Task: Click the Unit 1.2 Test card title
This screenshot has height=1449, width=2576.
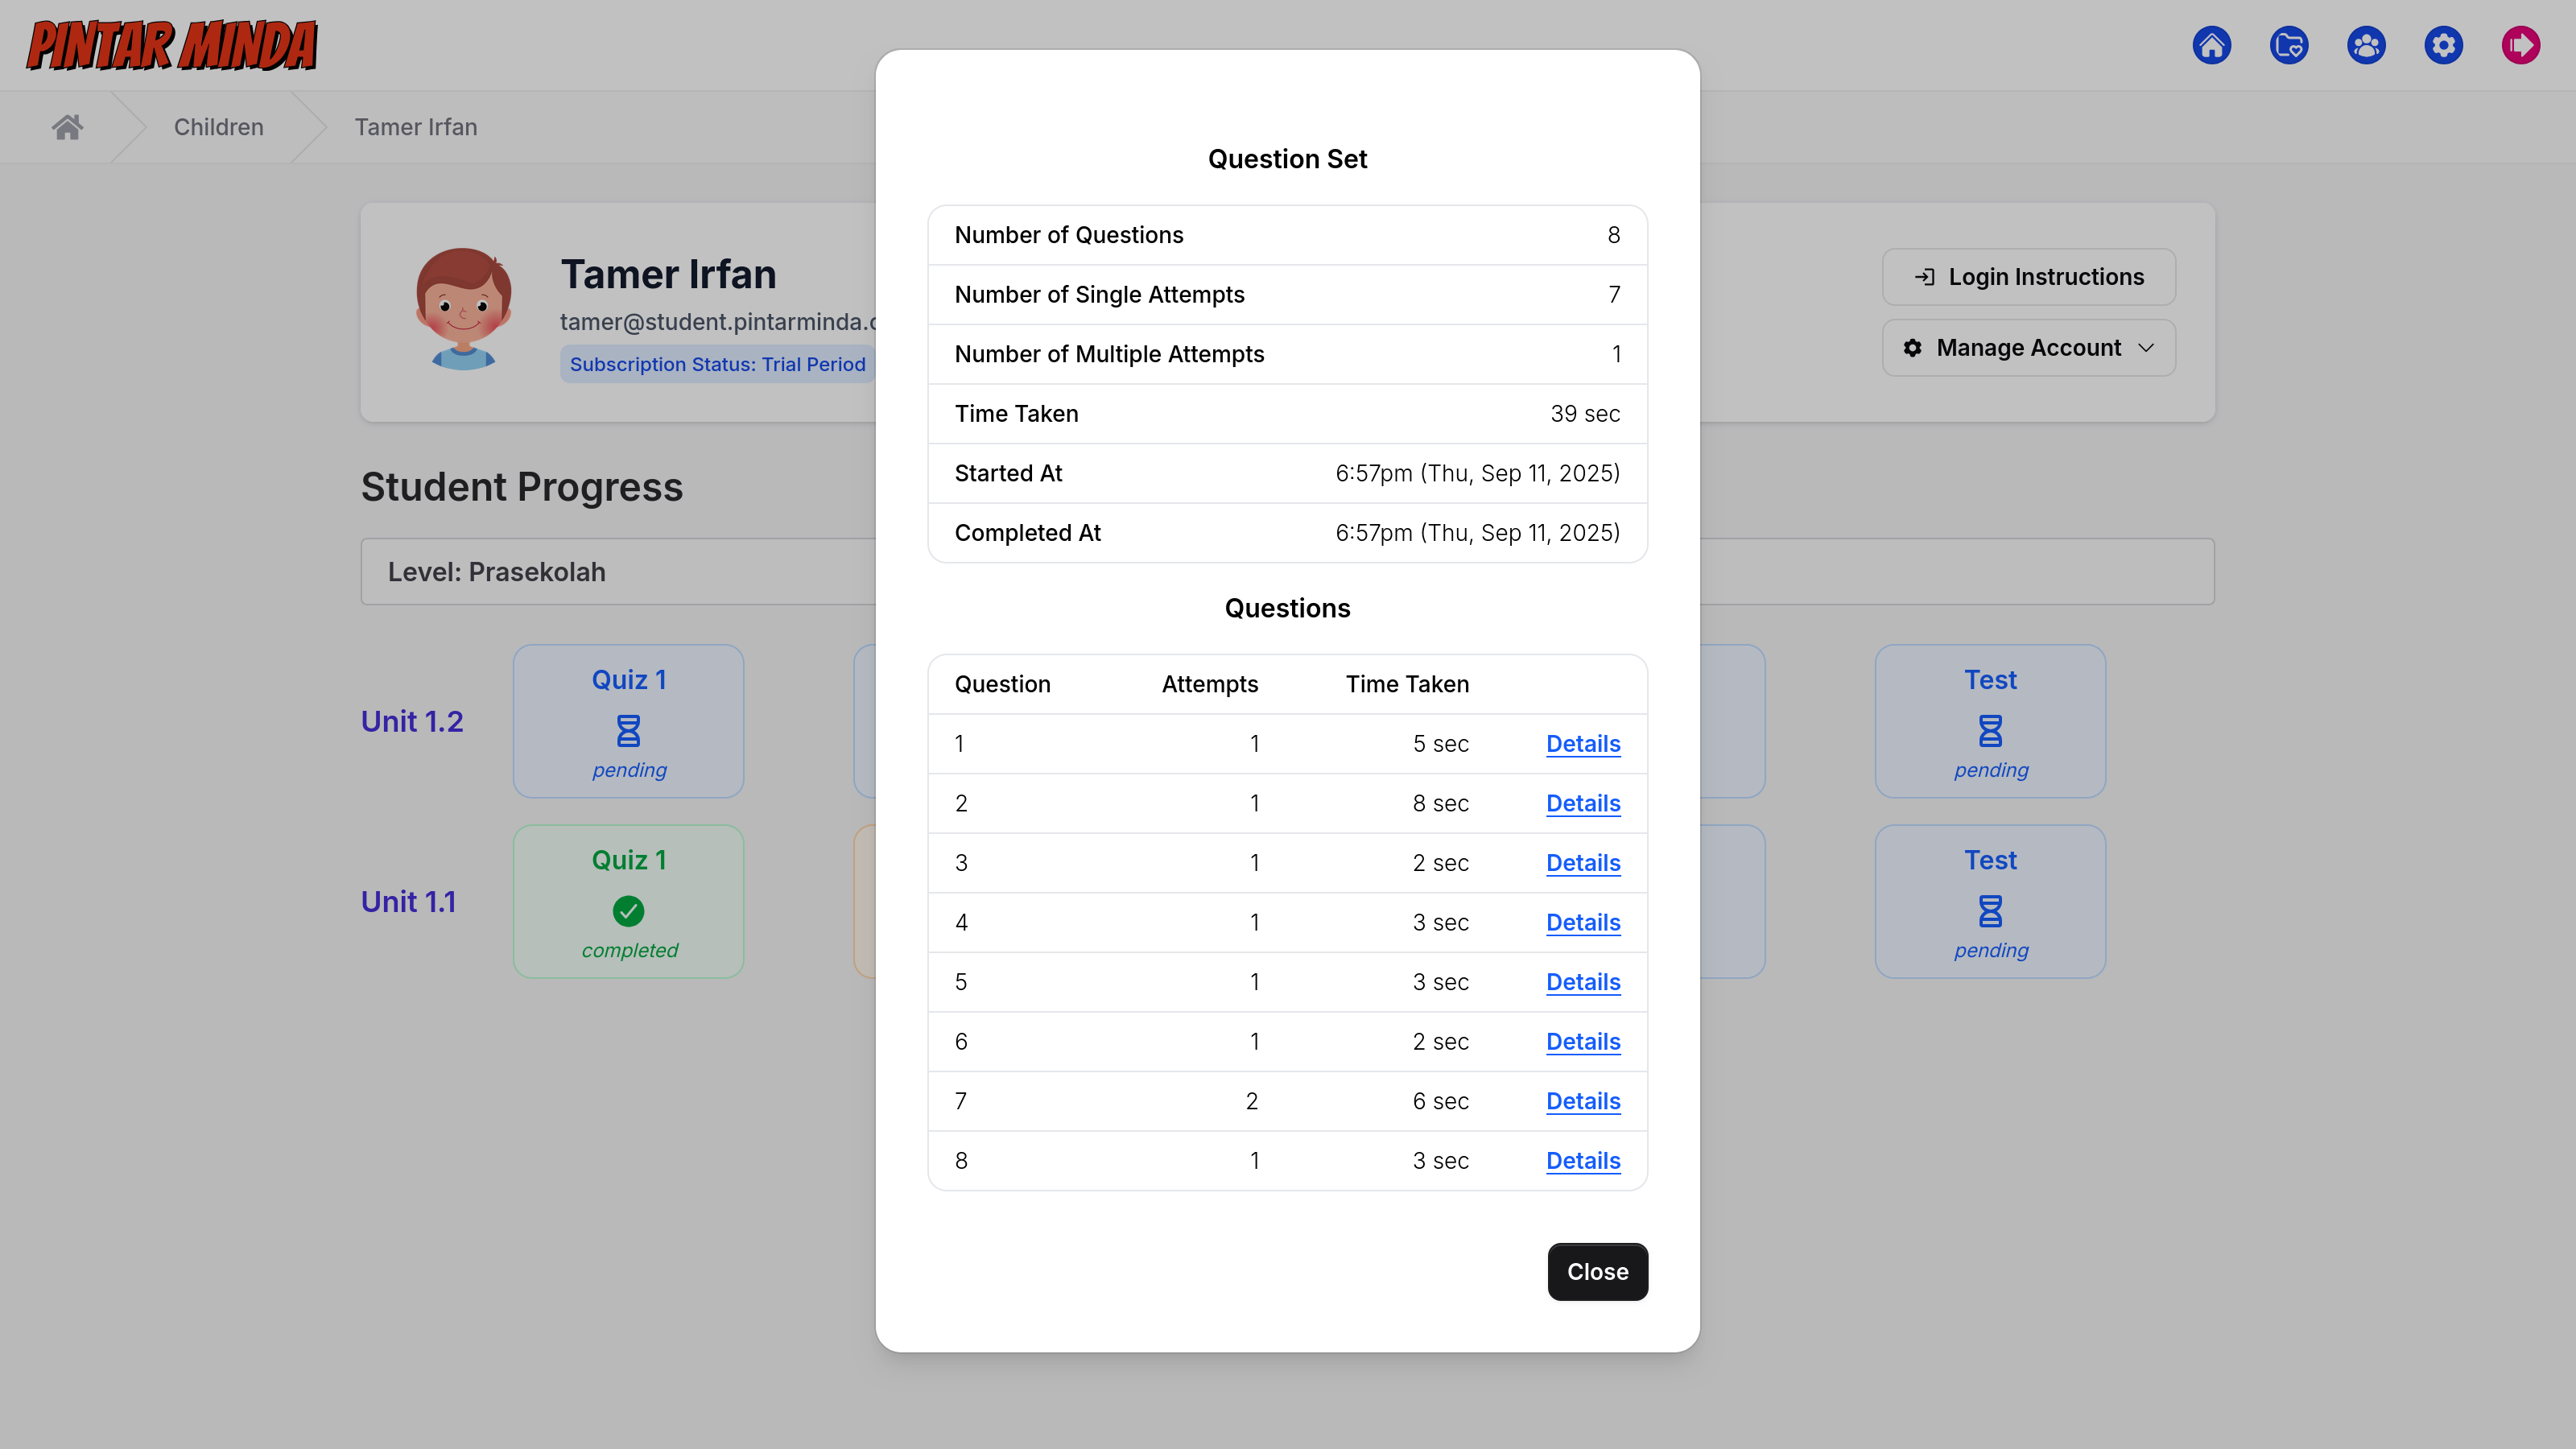Action: 1990,680
